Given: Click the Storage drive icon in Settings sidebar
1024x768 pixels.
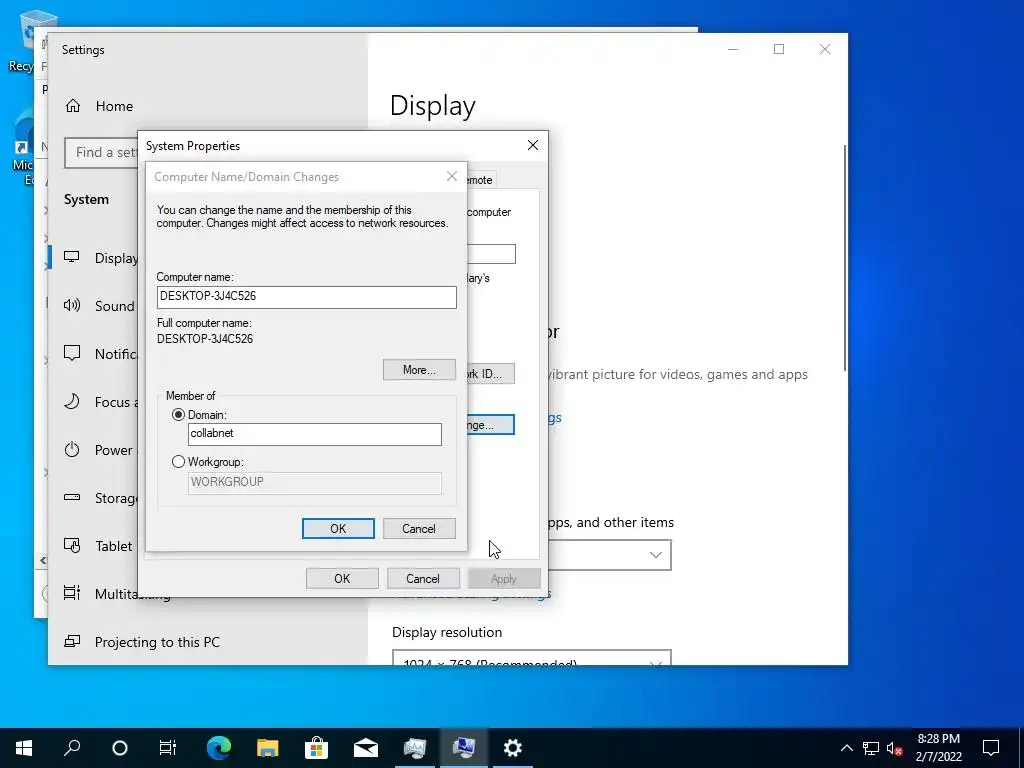Looking at the screenshot, I should tap(72, 498).
